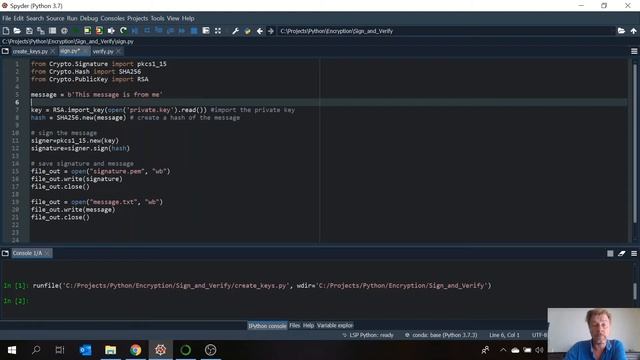The width and height of the screenshot is (640, 360).
Task: Open Preferences via the wrench icon
Action: (x=236, y=31)
